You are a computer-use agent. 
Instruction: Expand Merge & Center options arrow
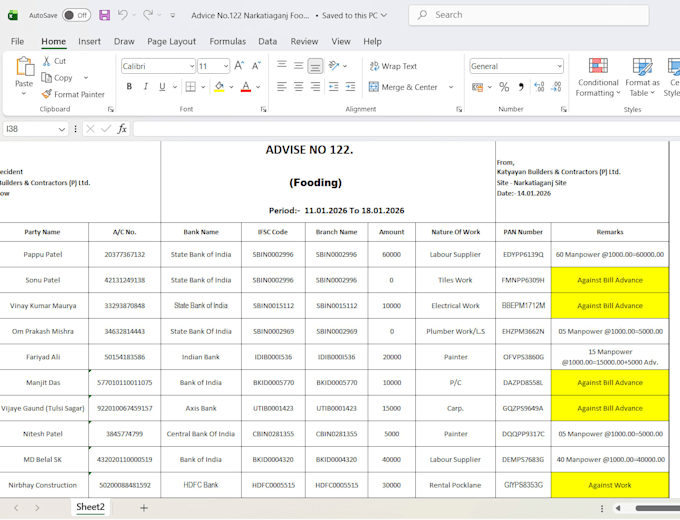(x=451, y=87)
